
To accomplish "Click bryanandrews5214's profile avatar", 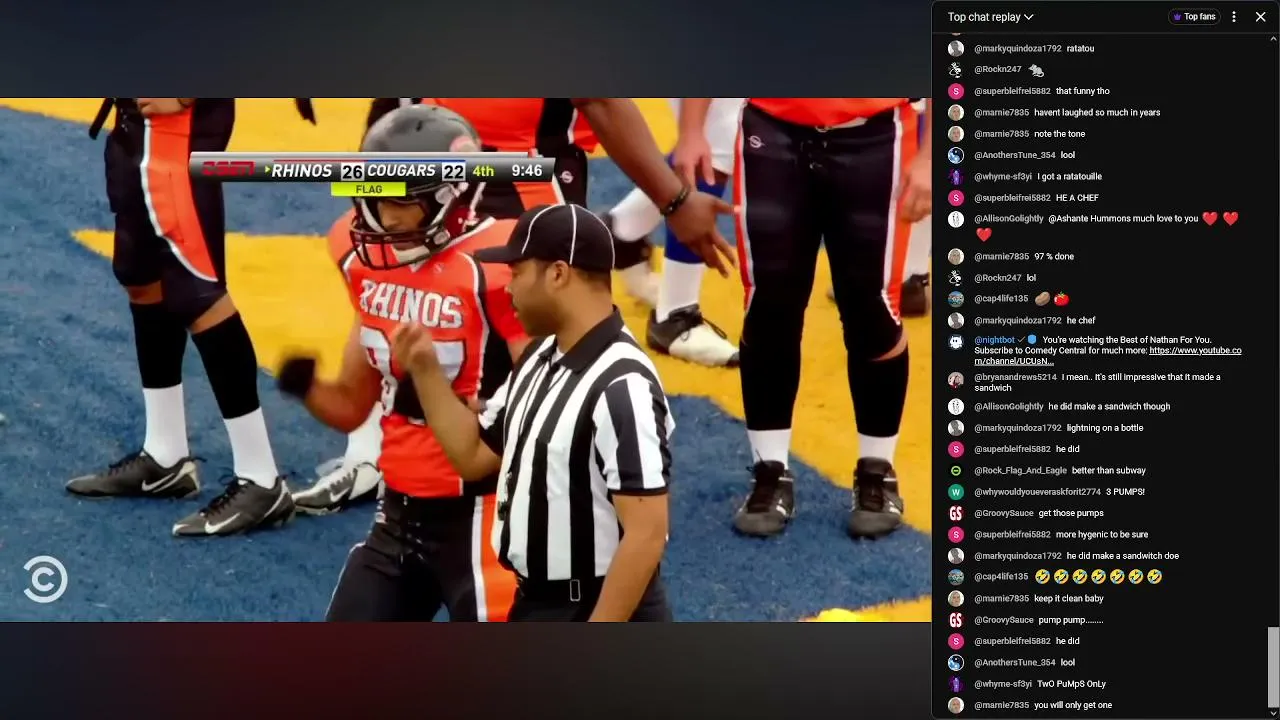I will [956, 379].
